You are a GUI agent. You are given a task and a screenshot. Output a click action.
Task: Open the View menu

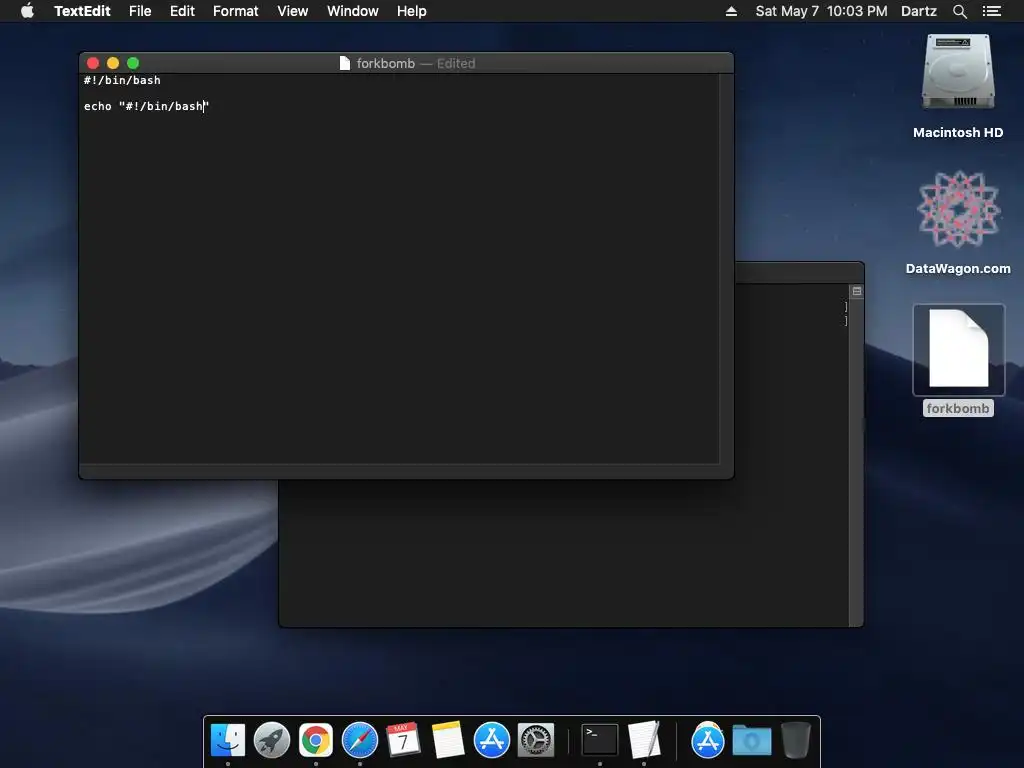tap(293, 11)
